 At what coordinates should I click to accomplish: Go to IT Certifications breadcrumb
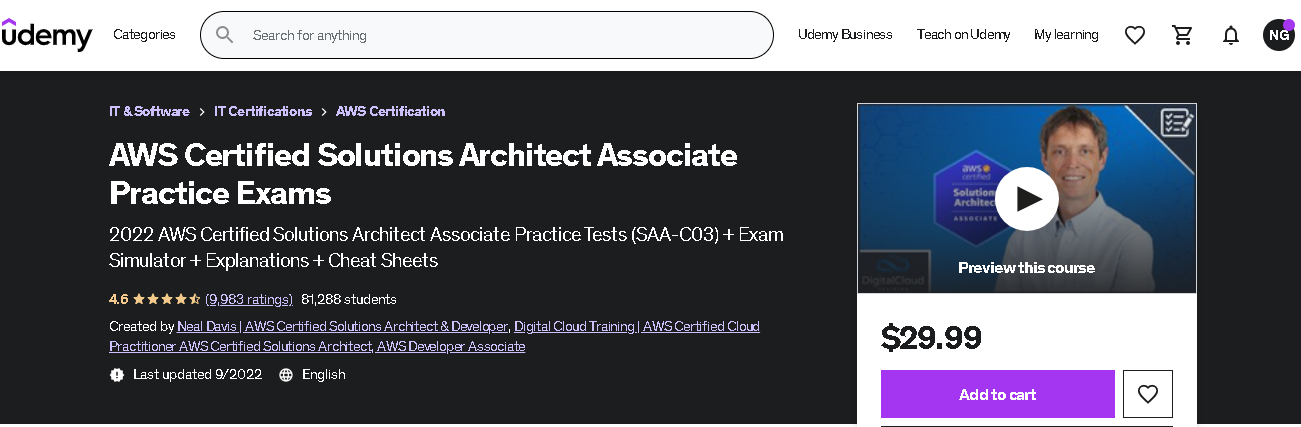click(x=263, y=111)
